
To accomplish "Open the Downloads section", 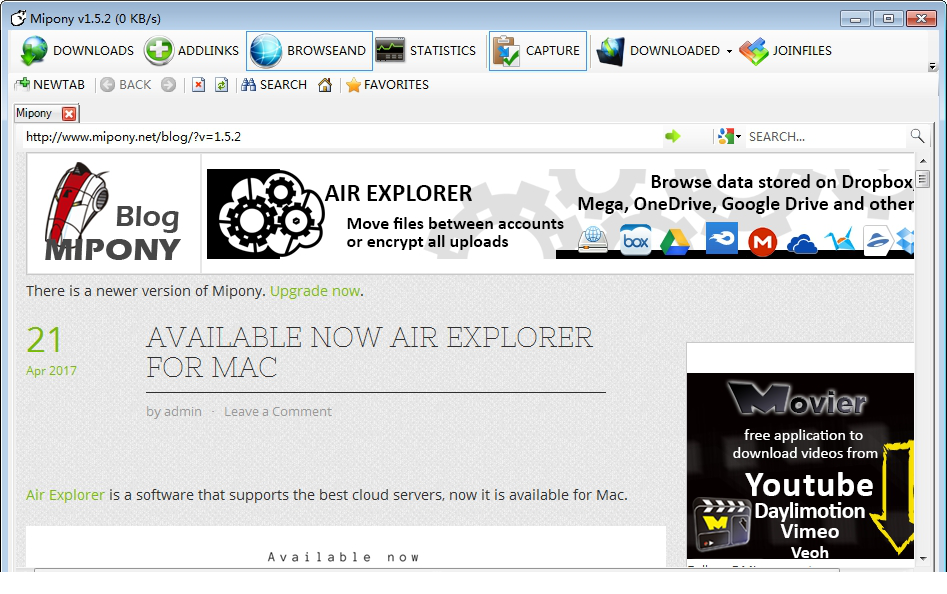I will 77,51.
